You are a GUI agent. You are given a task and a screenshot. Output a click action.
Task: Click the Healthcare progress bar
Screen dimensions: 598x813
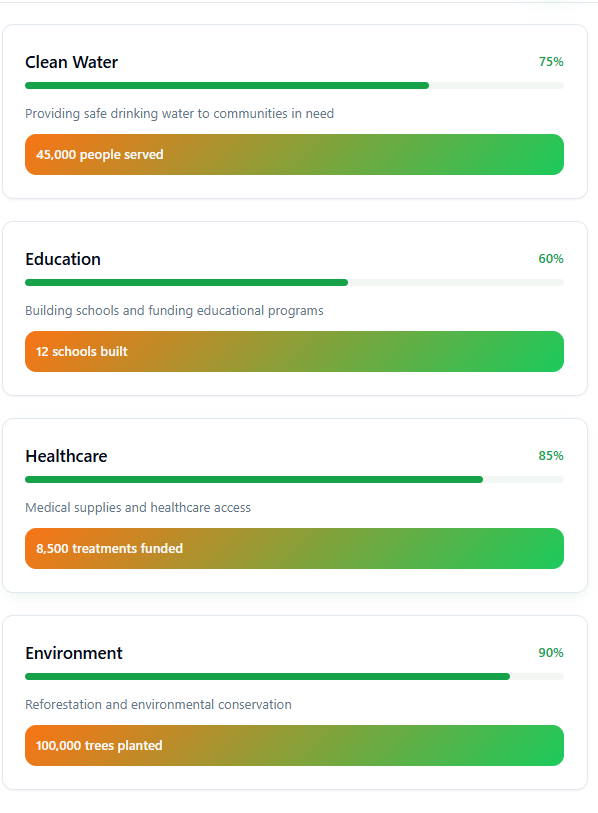pos(294,480)
